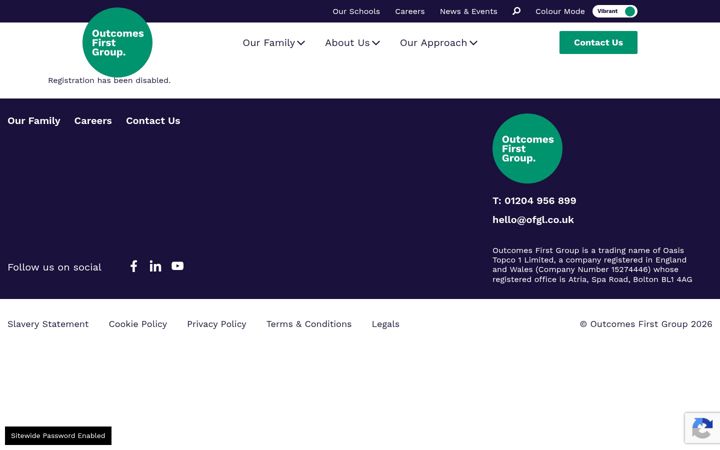
Task: Open the Slavery Statement link
Action: (48, 324)
